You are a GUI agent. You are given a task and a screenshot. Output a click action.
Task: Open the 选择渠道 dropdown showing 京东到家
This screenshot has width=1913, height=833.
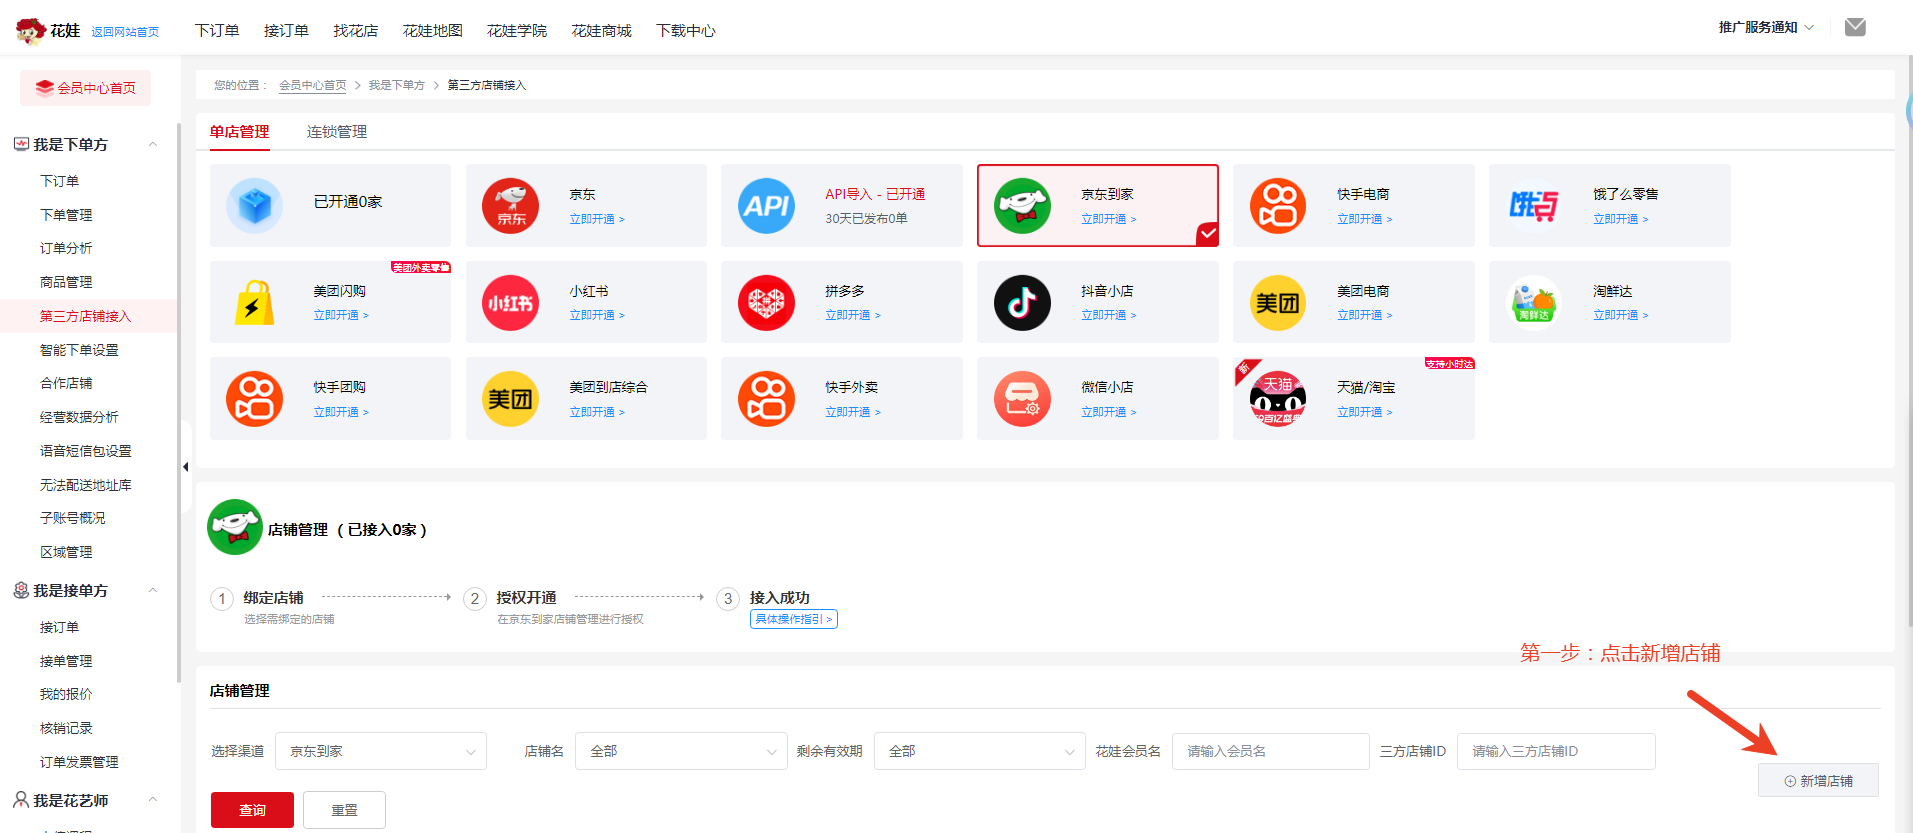[380, 751]
